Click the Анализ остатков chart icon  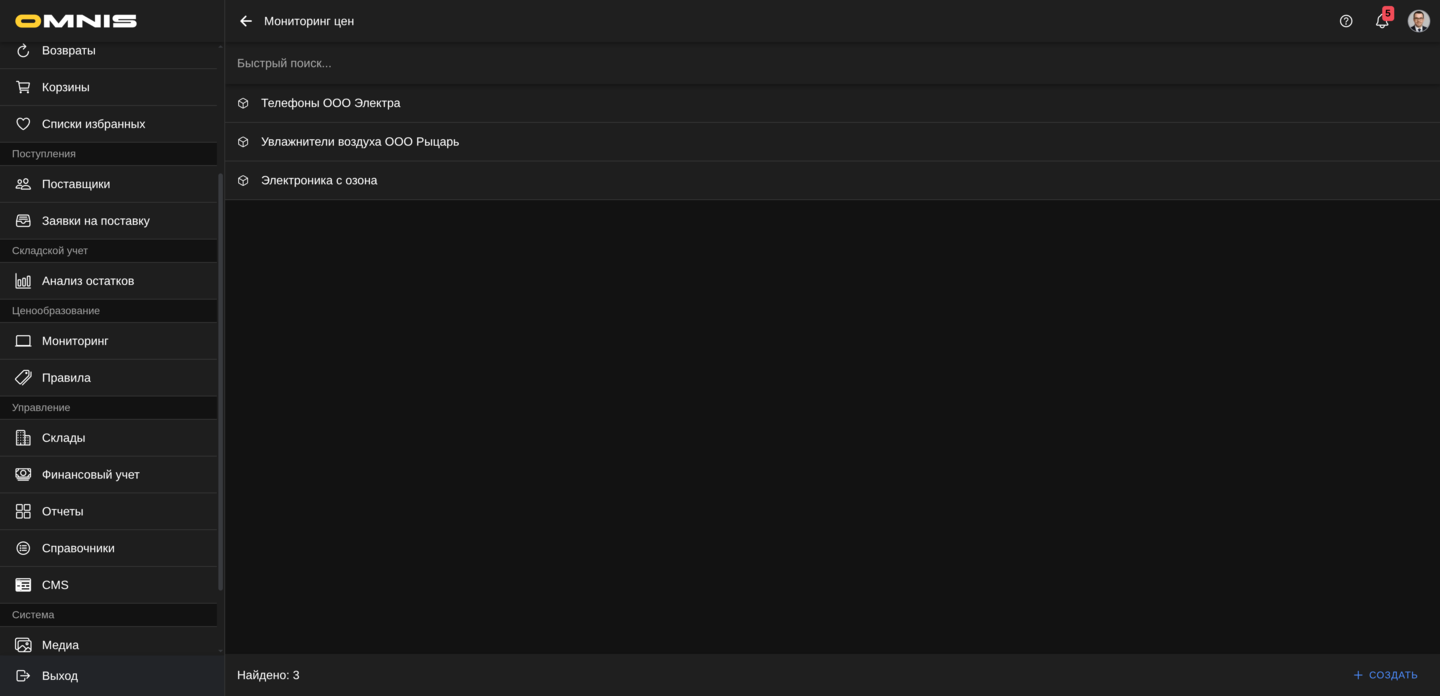point(23,281)
